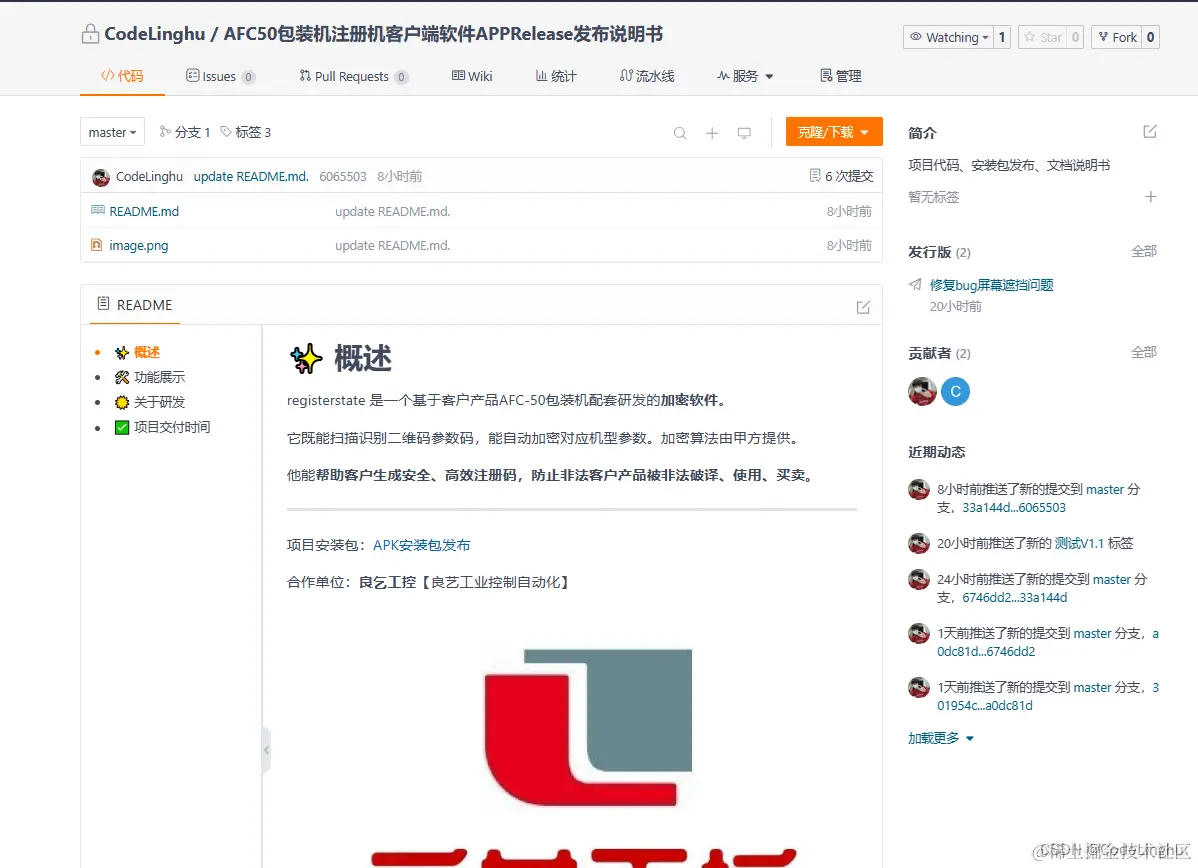Click the pencil icon to edit the README

(x=863, y=308)
